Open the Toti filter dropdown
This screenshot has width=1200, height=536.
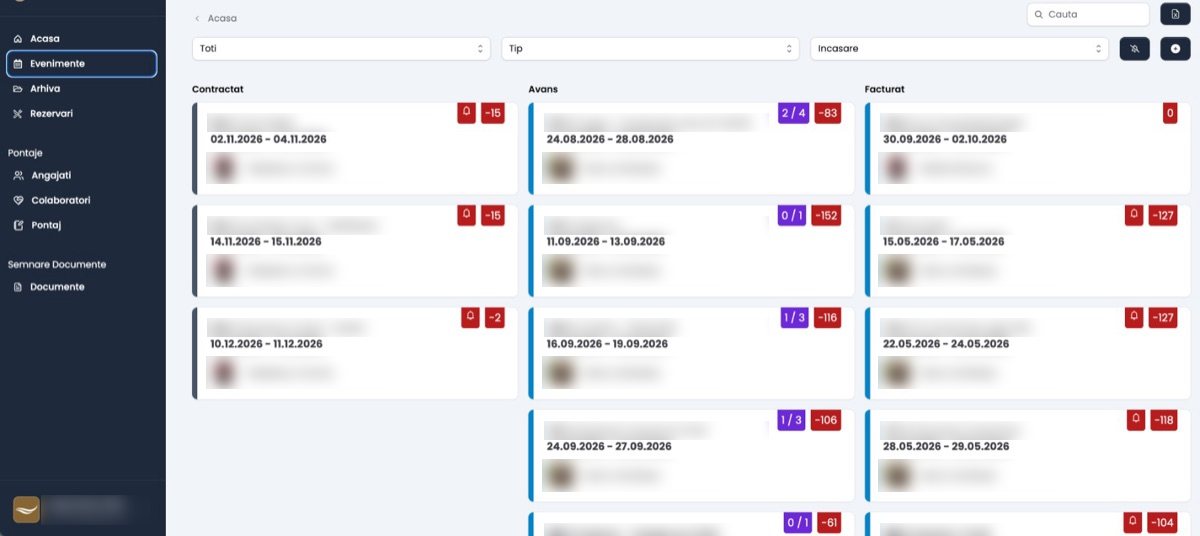(341, 48)
